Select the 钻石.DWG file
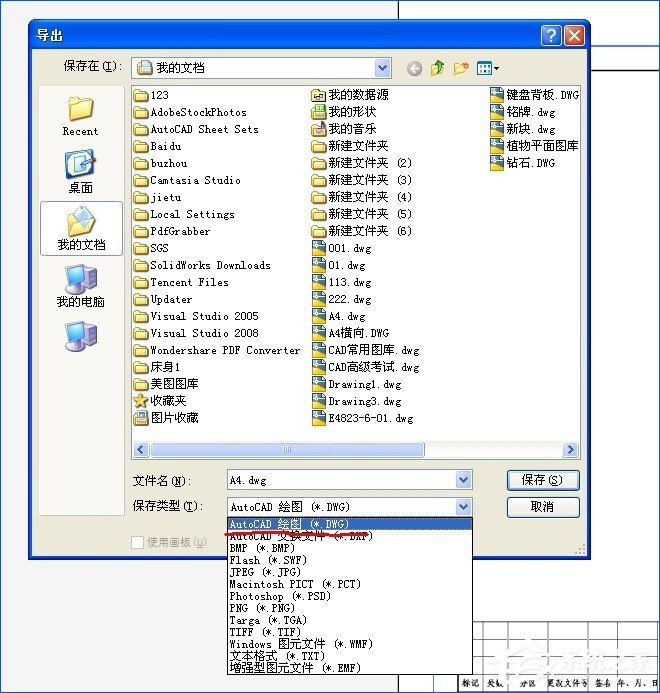660x693 pixels. coord(523,163)
